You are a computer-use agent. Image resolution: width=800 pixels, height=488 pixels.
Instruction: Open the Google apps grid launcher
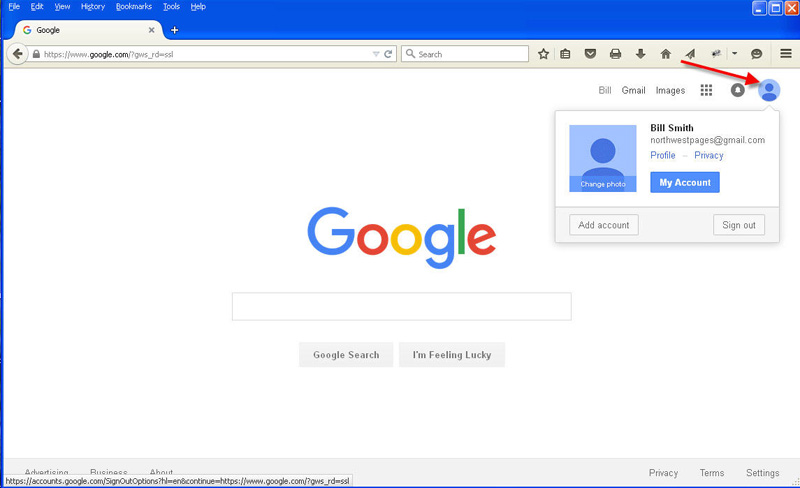706,90
